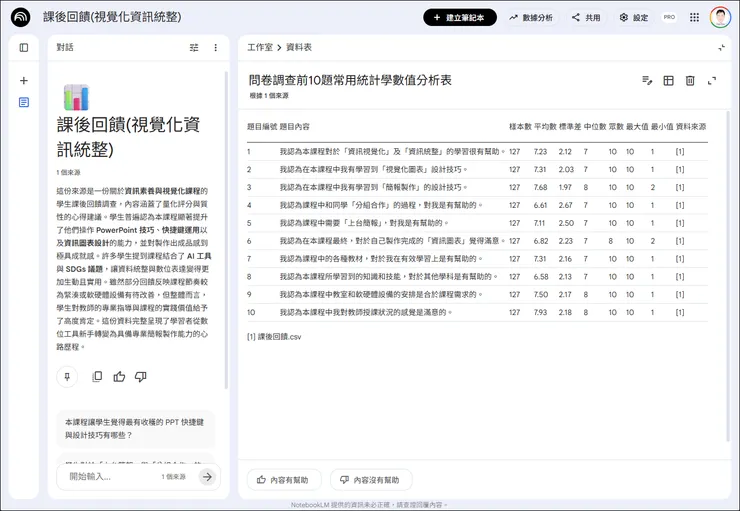740x511 pixels.
Task: Click the edit table notes icon
Action: click(647, 81)
